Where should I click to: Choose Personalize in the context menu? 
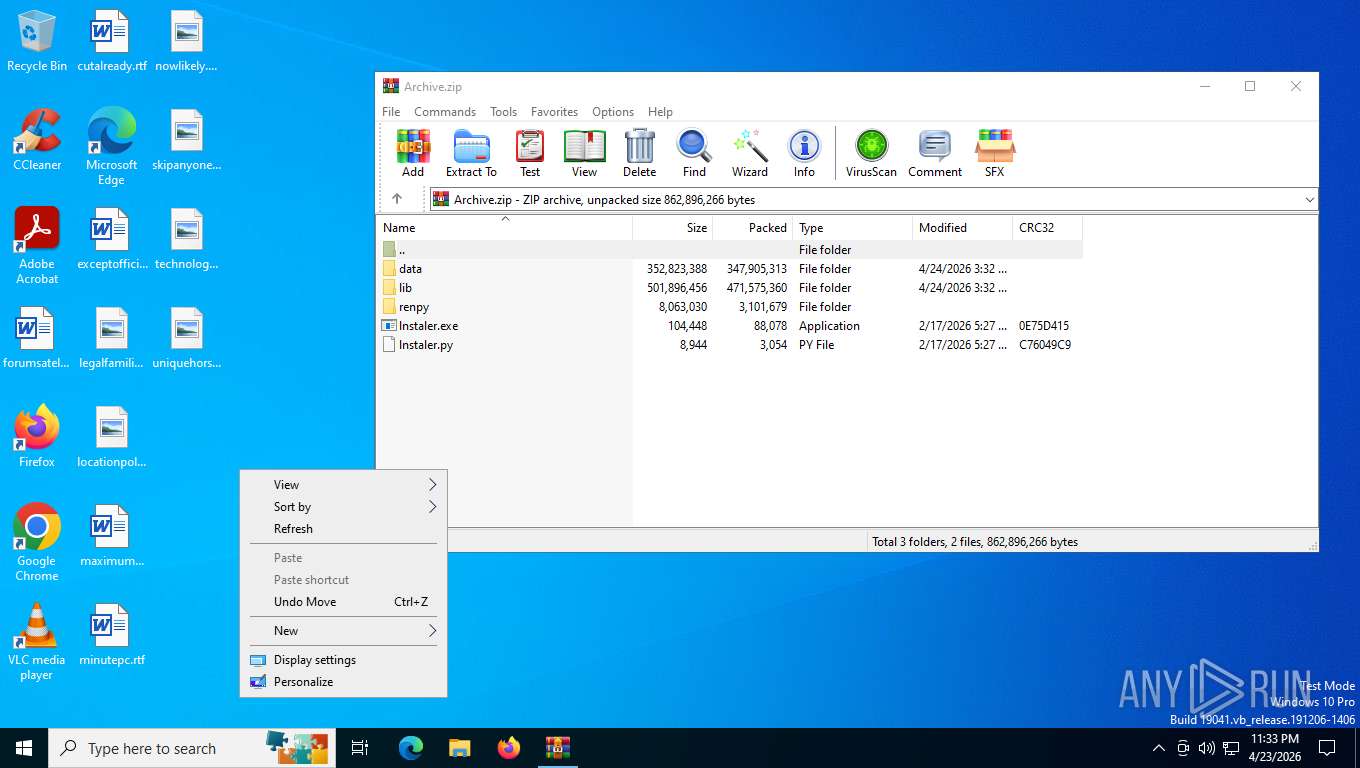coord(343,682)
